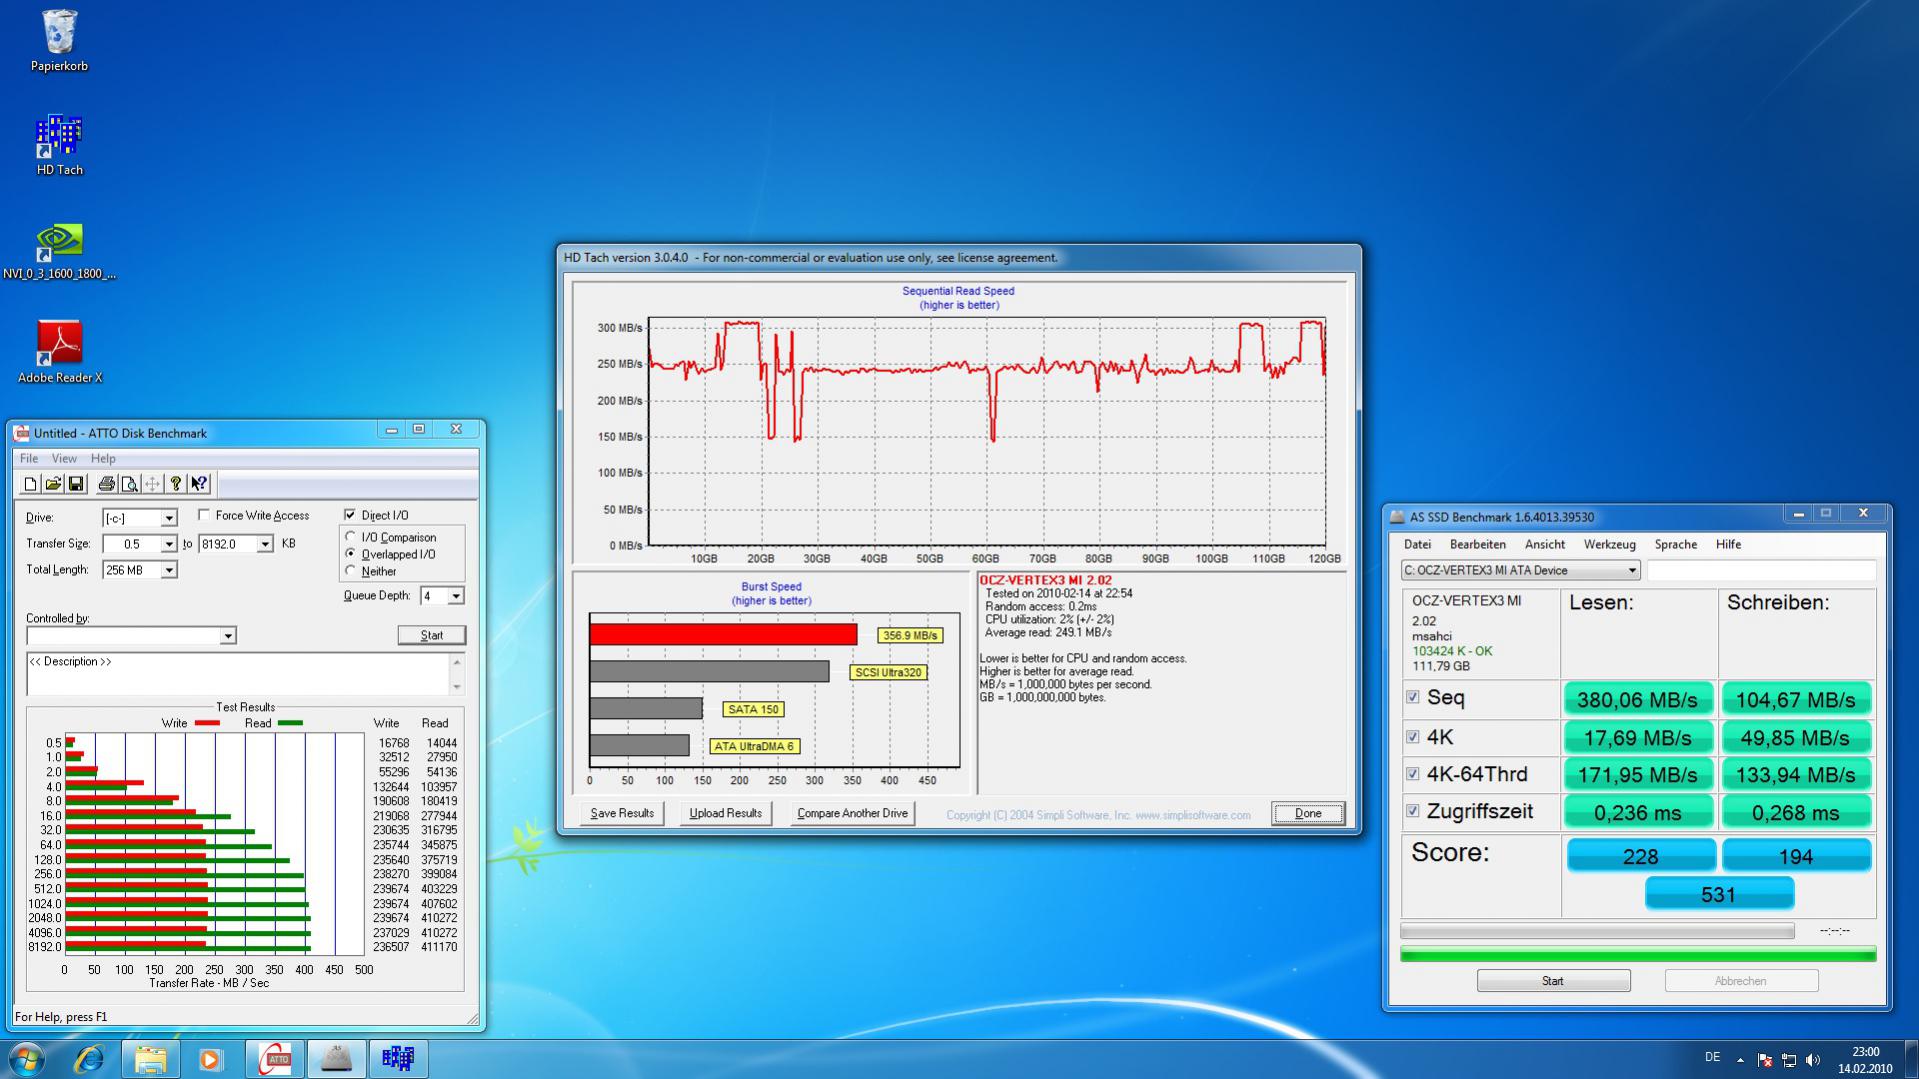
Task: Expand the maximum Transfer Size dropdown (8192.0)
Action: pyautogui.click(x=265, y=544)
